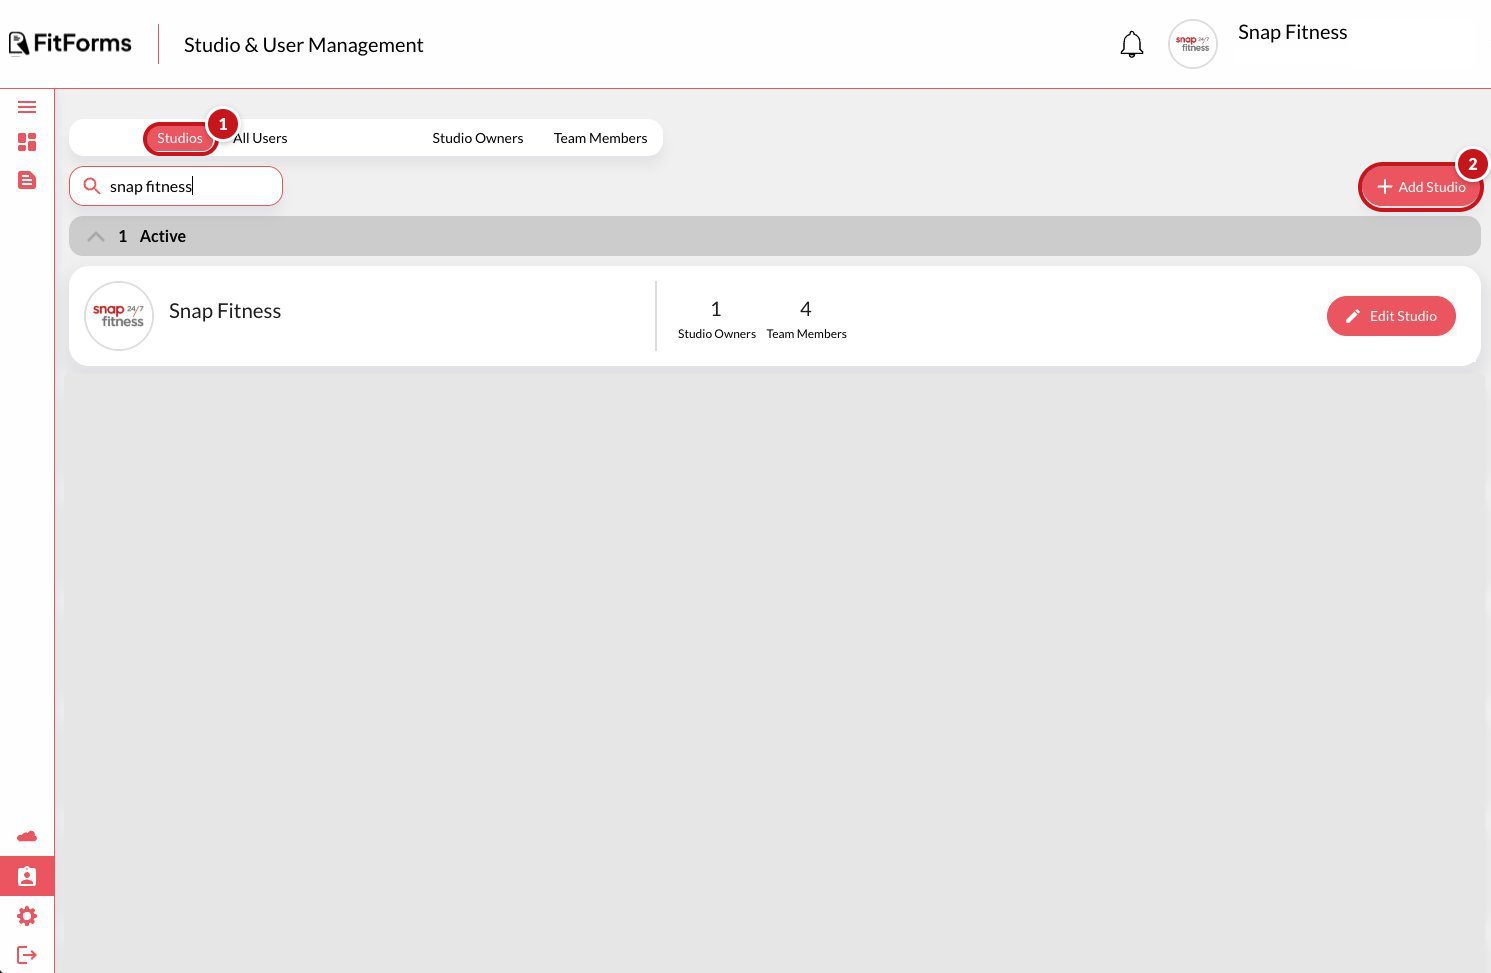This screenshot has height=973, width=1491.
Task: Collapse the Active studios group
Action: (x=96, y=236)
